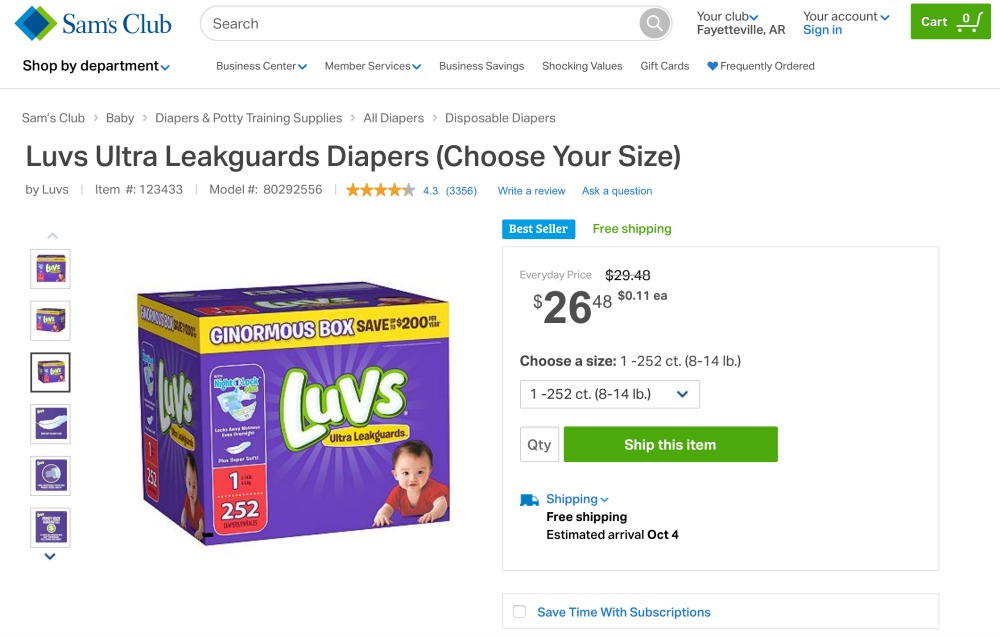Screen dimensions: 1000x637
Task: Select the first product thumbnail image
Action: [50, 269]
